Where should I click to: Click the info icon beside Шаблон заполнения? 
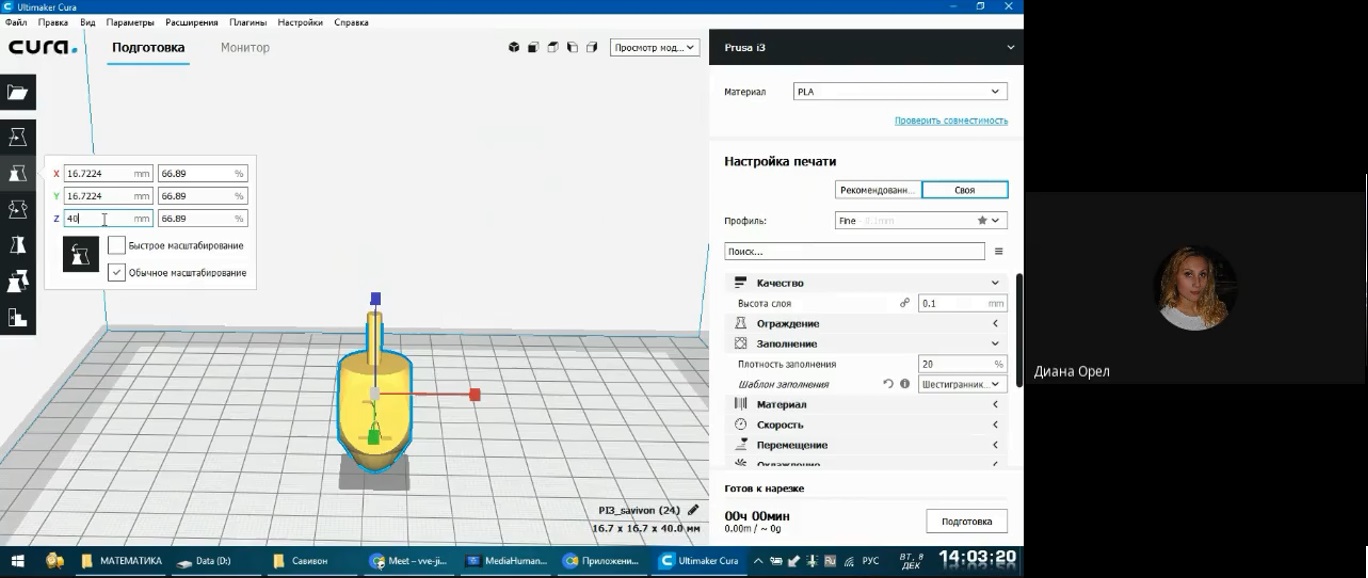coord(905,384)
